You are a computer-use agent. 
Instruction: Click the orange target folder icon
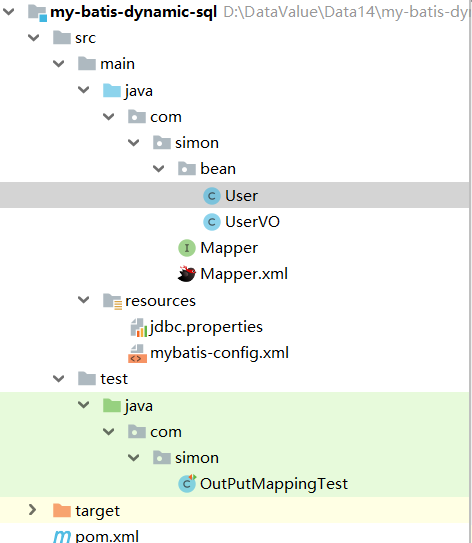(x=62, y=510)
